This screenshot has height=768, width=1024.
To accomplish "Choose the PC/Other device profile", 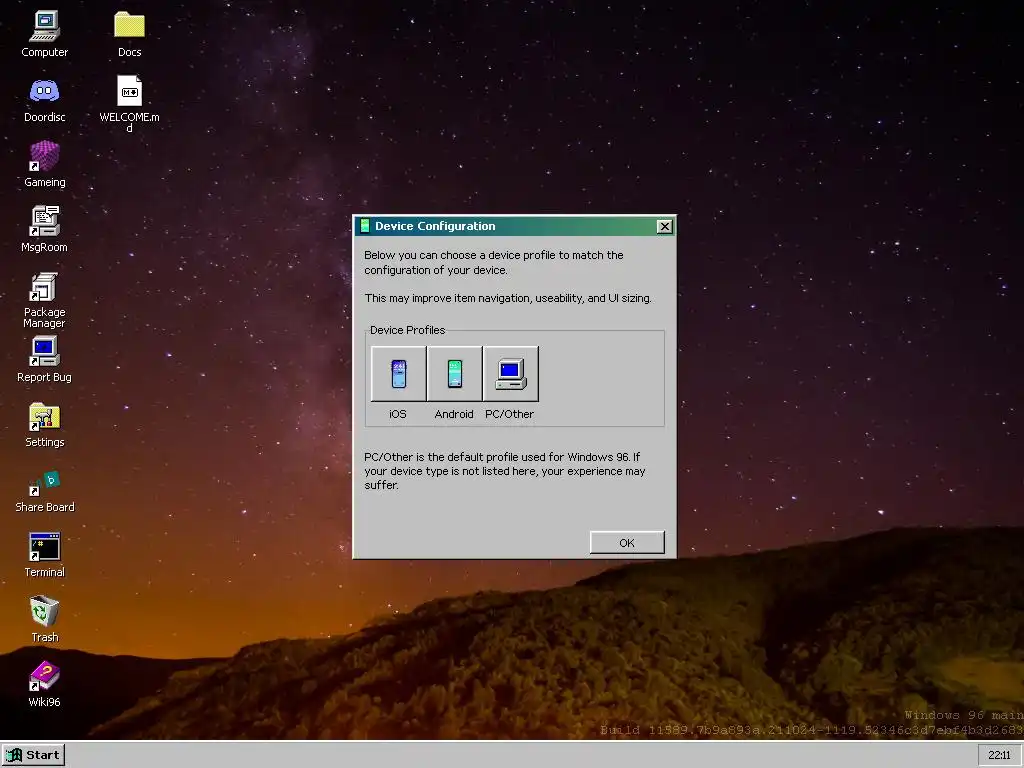I will click(x=511, y=374).
